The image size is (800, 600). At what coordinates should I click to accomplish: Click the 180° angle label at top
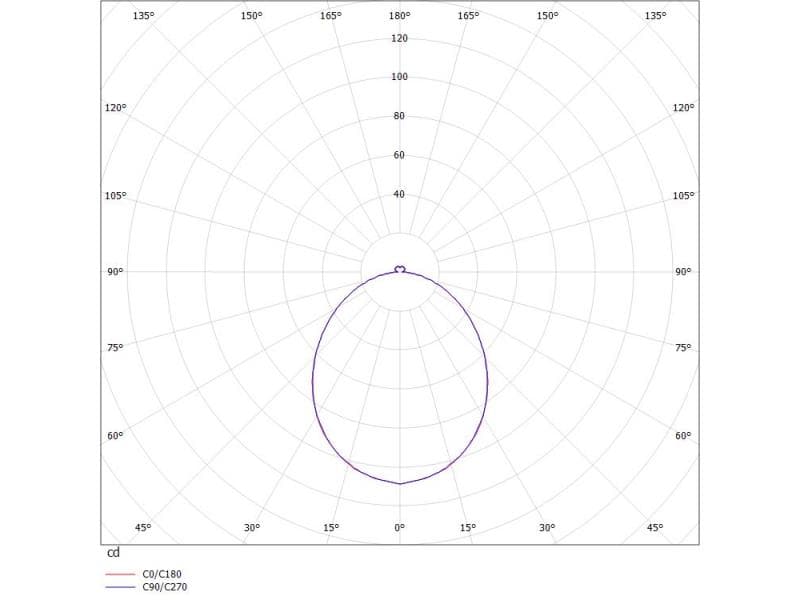point(399,16)
